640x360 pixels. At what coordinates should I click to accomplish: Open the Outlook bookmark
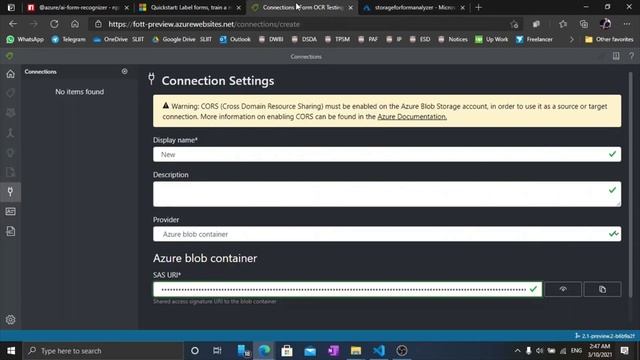tap(235, 40)
